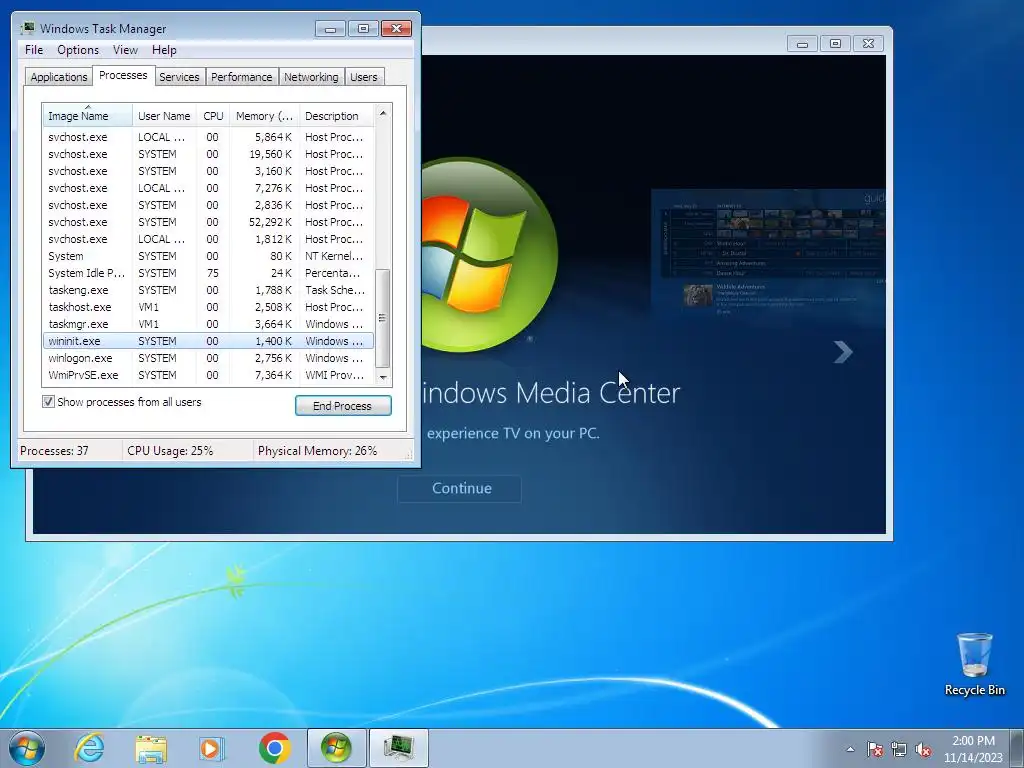
Task: Launch Internet Explorer from the taskbar
Action: (x=89, y=748)
